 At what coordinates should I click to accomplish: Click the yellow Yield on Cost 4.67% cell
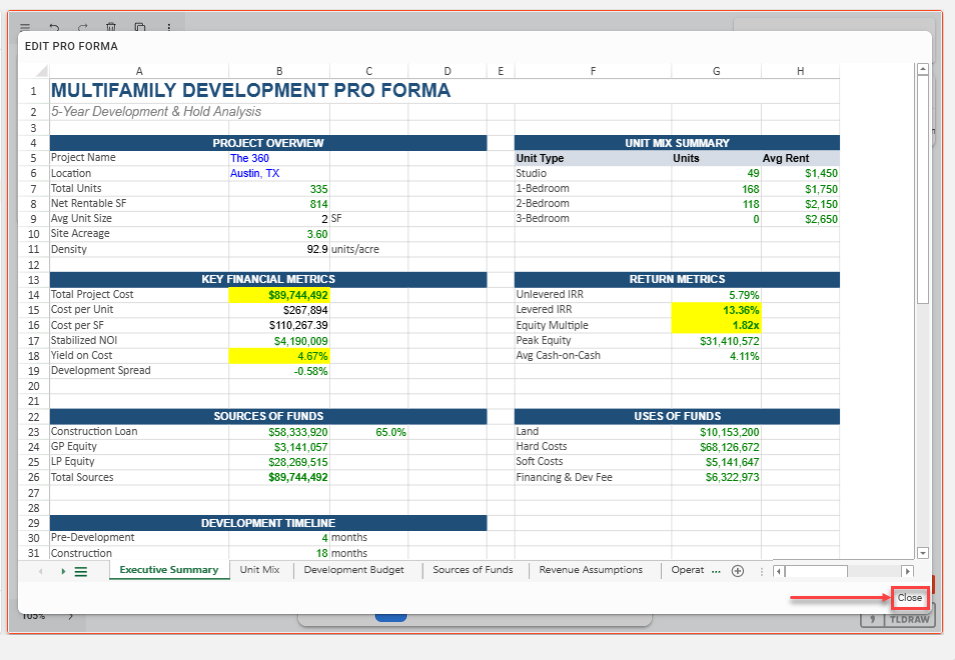click(x=279, y=356)
